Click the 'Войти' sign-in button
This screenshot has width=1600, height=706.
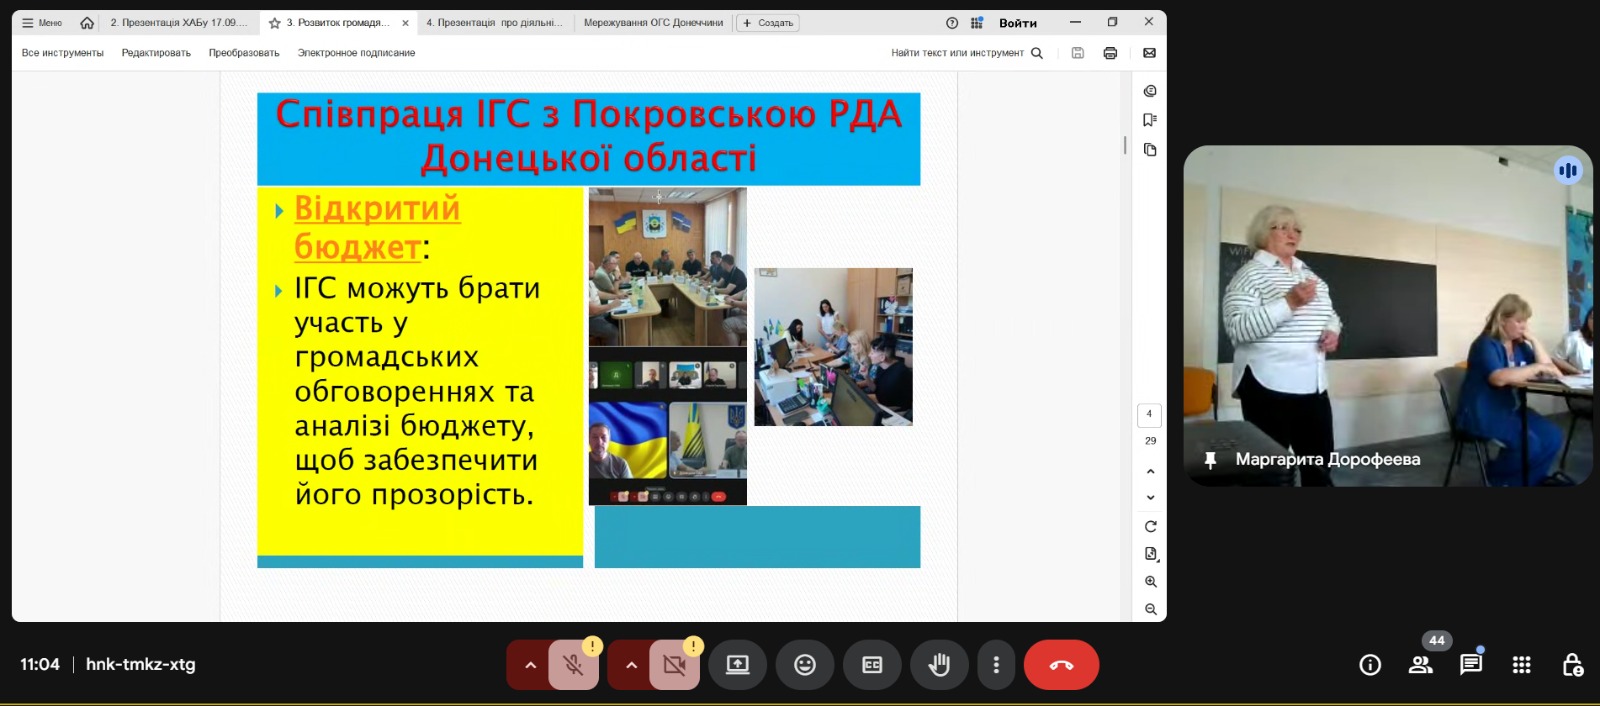(1017, 23)
